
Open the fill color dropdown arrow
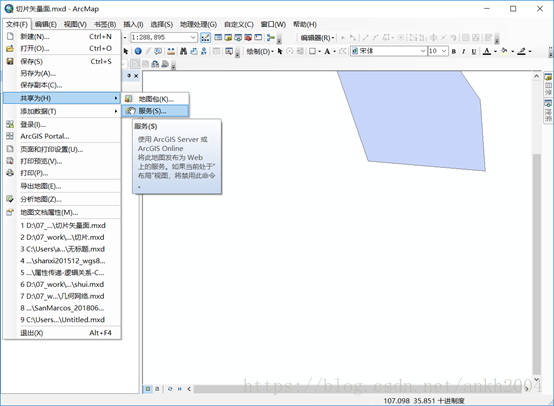(512, 52)
